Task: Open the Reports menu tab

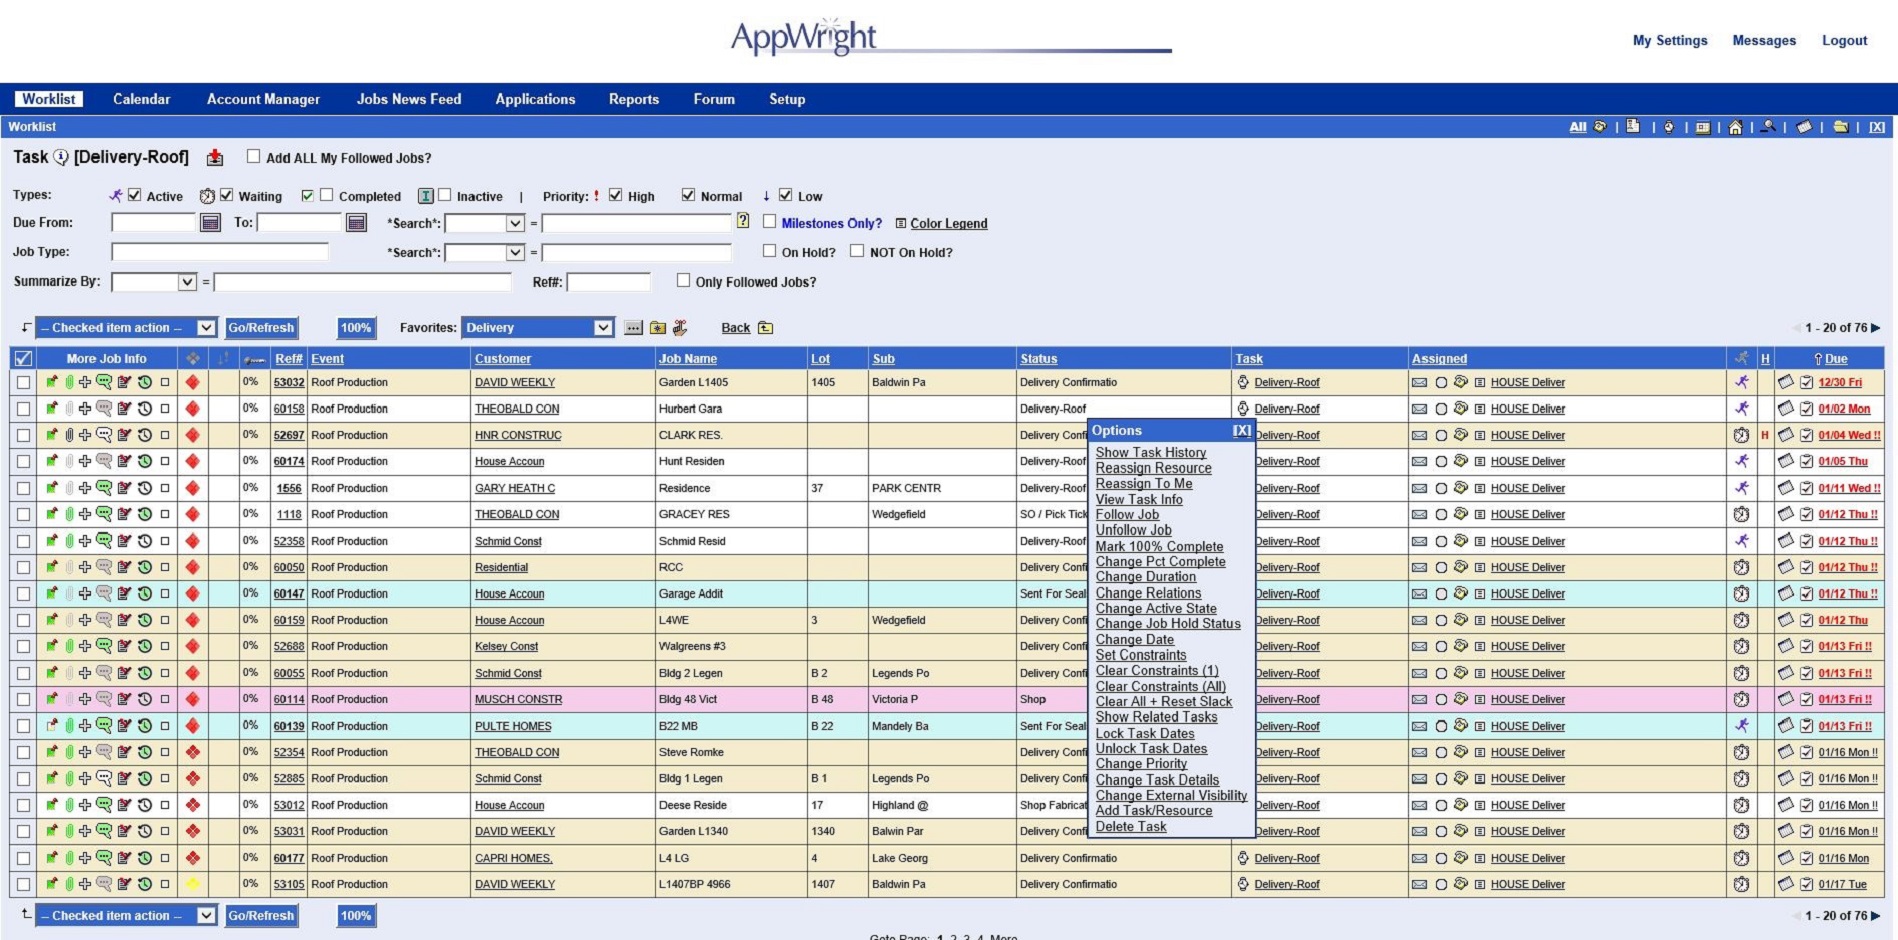Action: point(634,99)
